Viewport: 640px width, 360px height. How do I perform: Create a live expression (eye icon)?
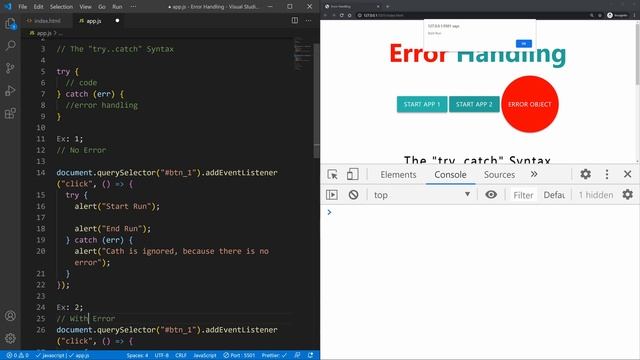pyautogui.click(x=491, y=195)
